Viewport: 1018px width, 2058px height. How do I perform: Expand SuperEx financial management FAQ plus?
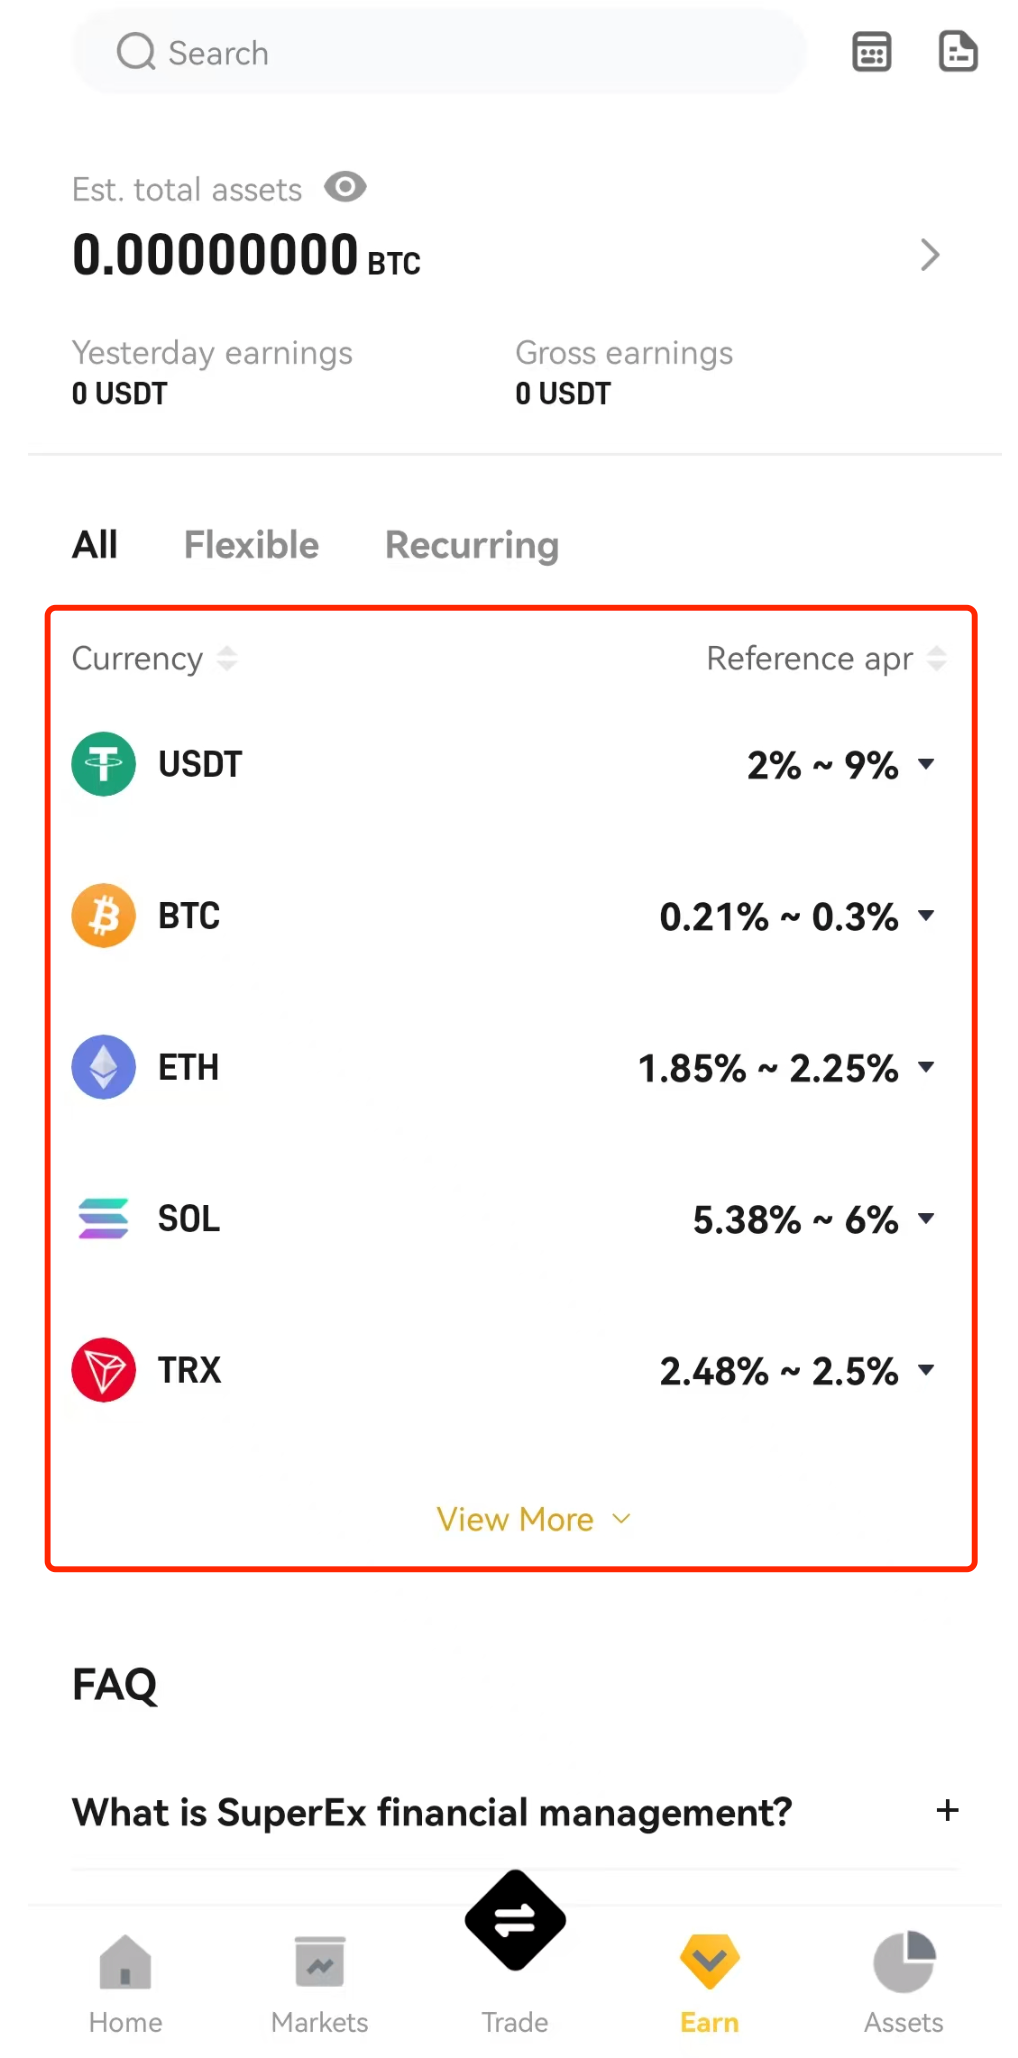[947, 1810]
